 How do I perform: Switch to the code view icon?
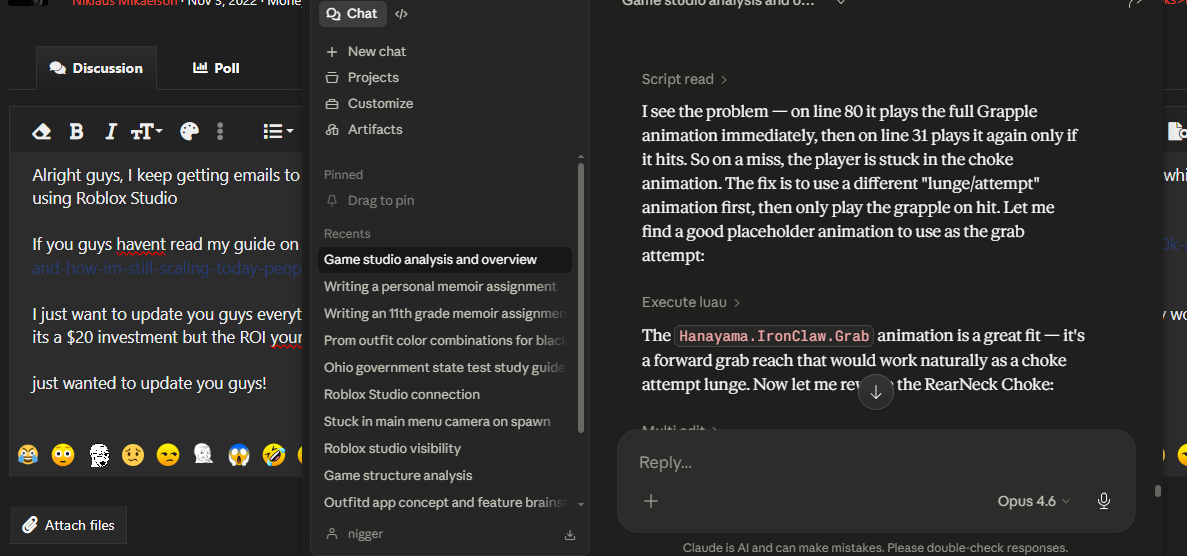click(401, 14)
